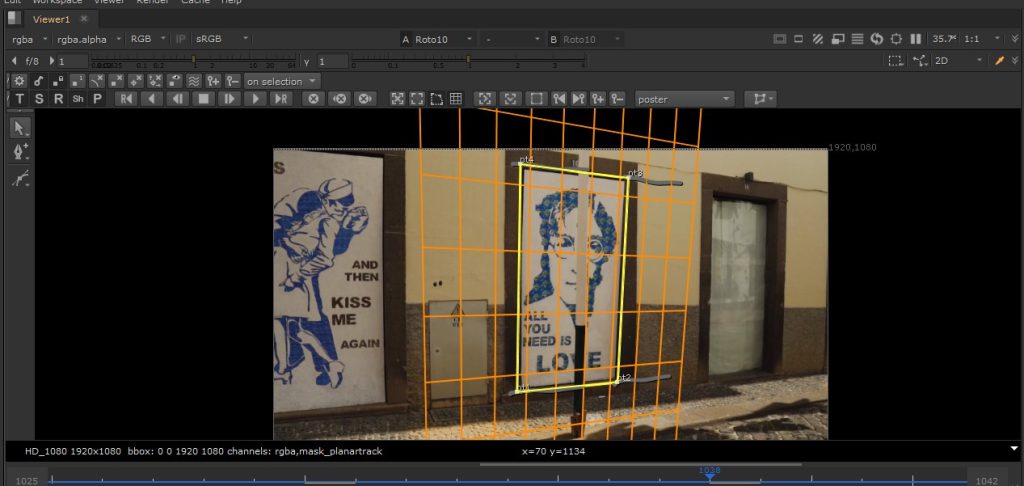This screenshot has width=1024, height=486.
Task: Switch to the Viewer1 tab
Action: tap(52, 19)
